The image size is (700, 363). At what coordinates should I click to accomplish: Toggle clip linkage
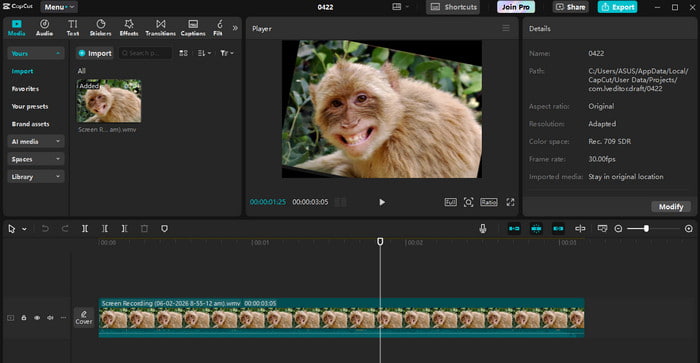click(558, 229)
